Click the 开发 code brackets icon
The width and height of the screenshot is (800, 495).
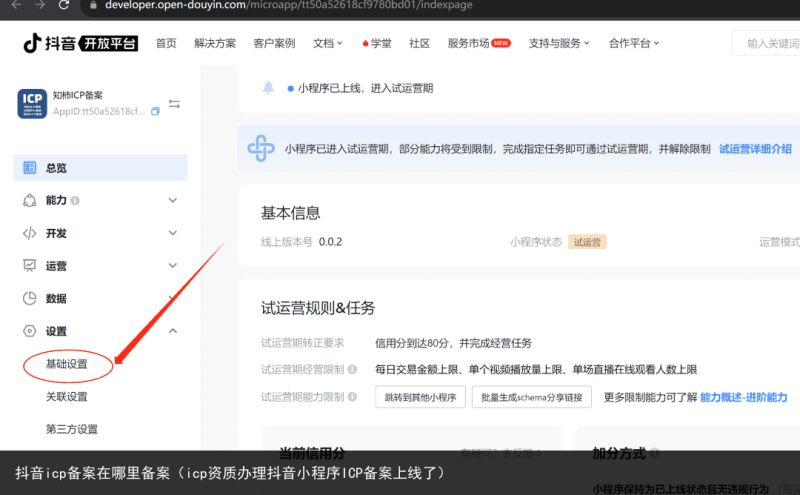point(30,233)
